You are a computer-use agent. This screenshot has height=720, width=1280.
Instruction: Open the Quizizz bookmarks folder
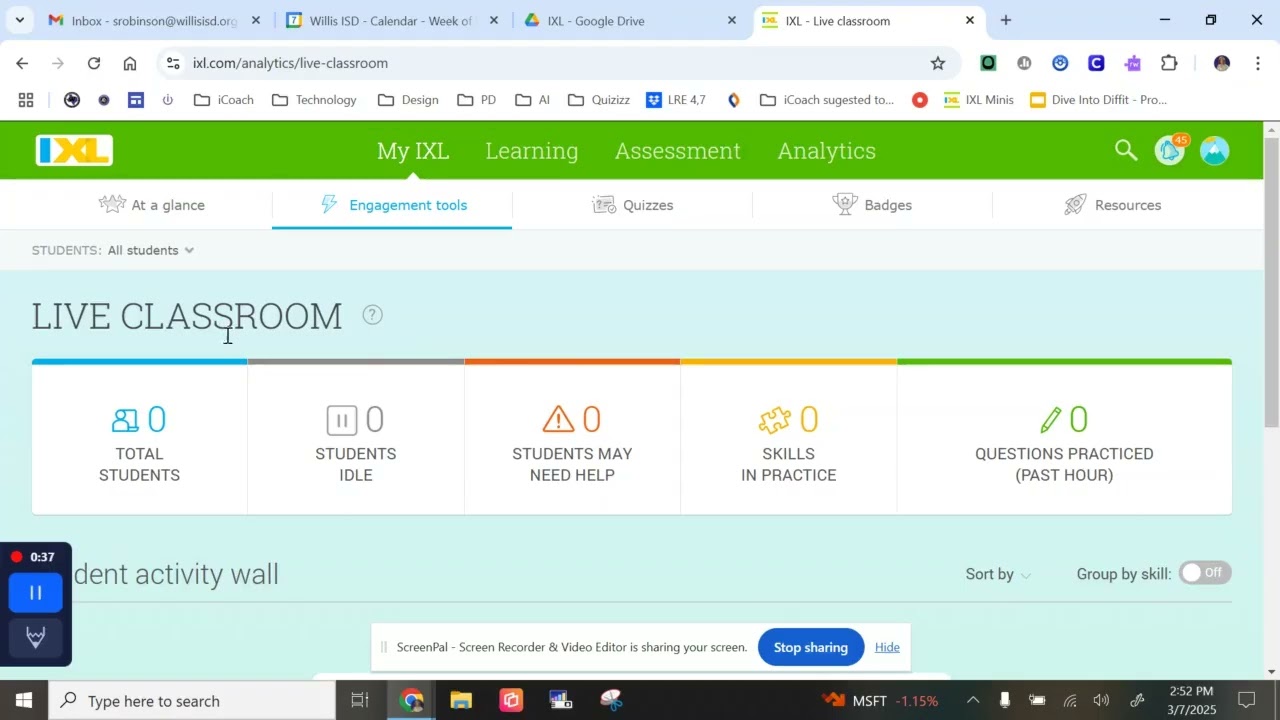coord(599,100)
